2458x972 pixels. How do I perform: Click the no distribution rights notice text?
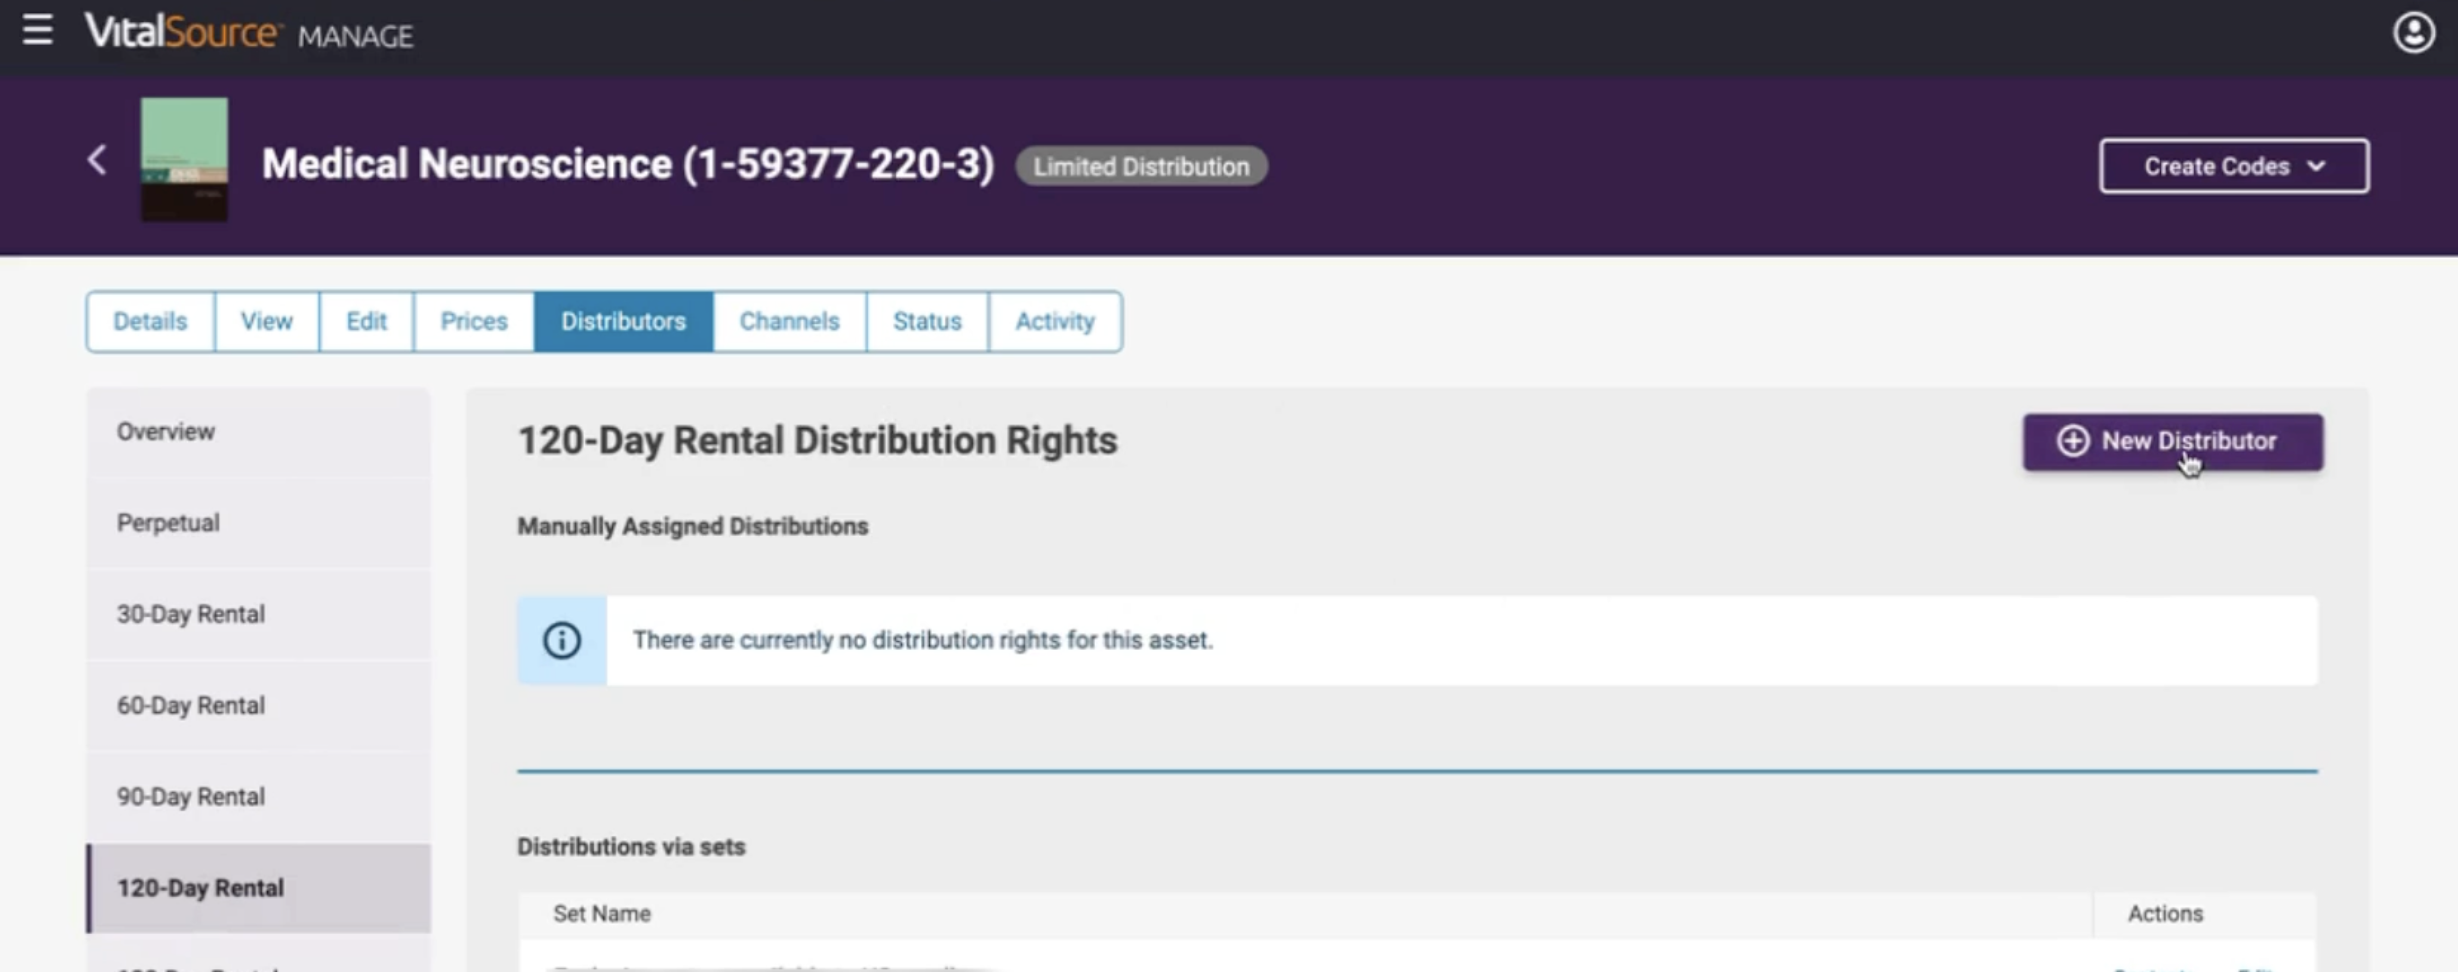click(922, 641)
